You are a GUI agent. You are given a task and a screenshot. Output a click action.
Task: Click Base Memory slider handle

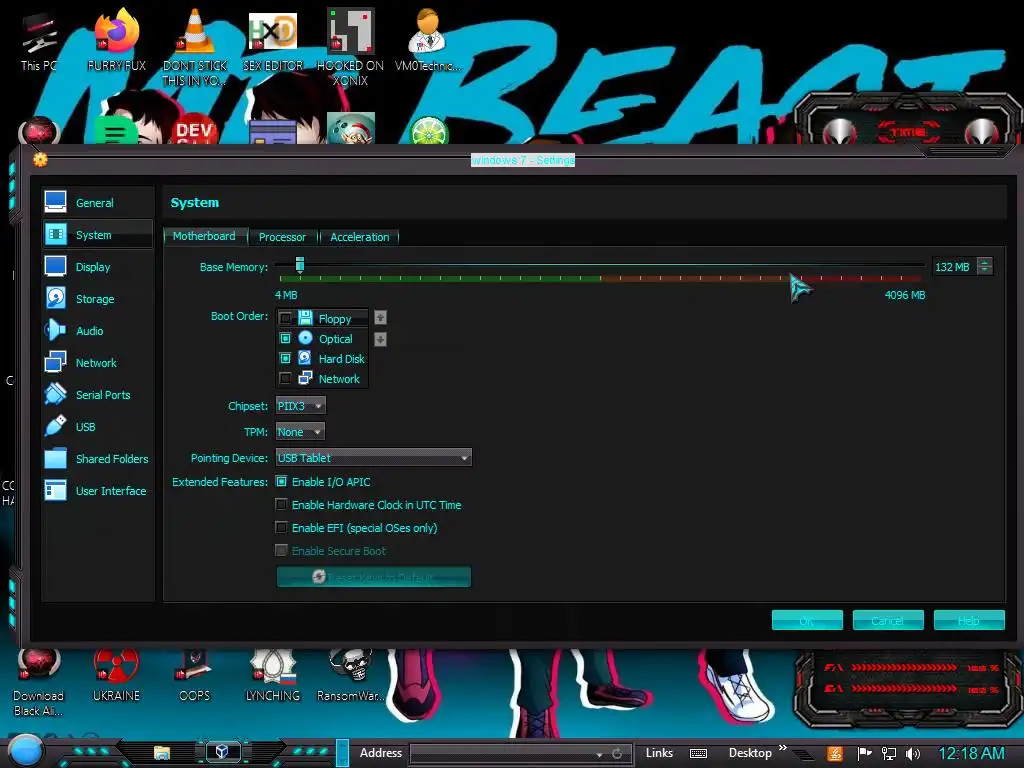click(x=300, y=264)
